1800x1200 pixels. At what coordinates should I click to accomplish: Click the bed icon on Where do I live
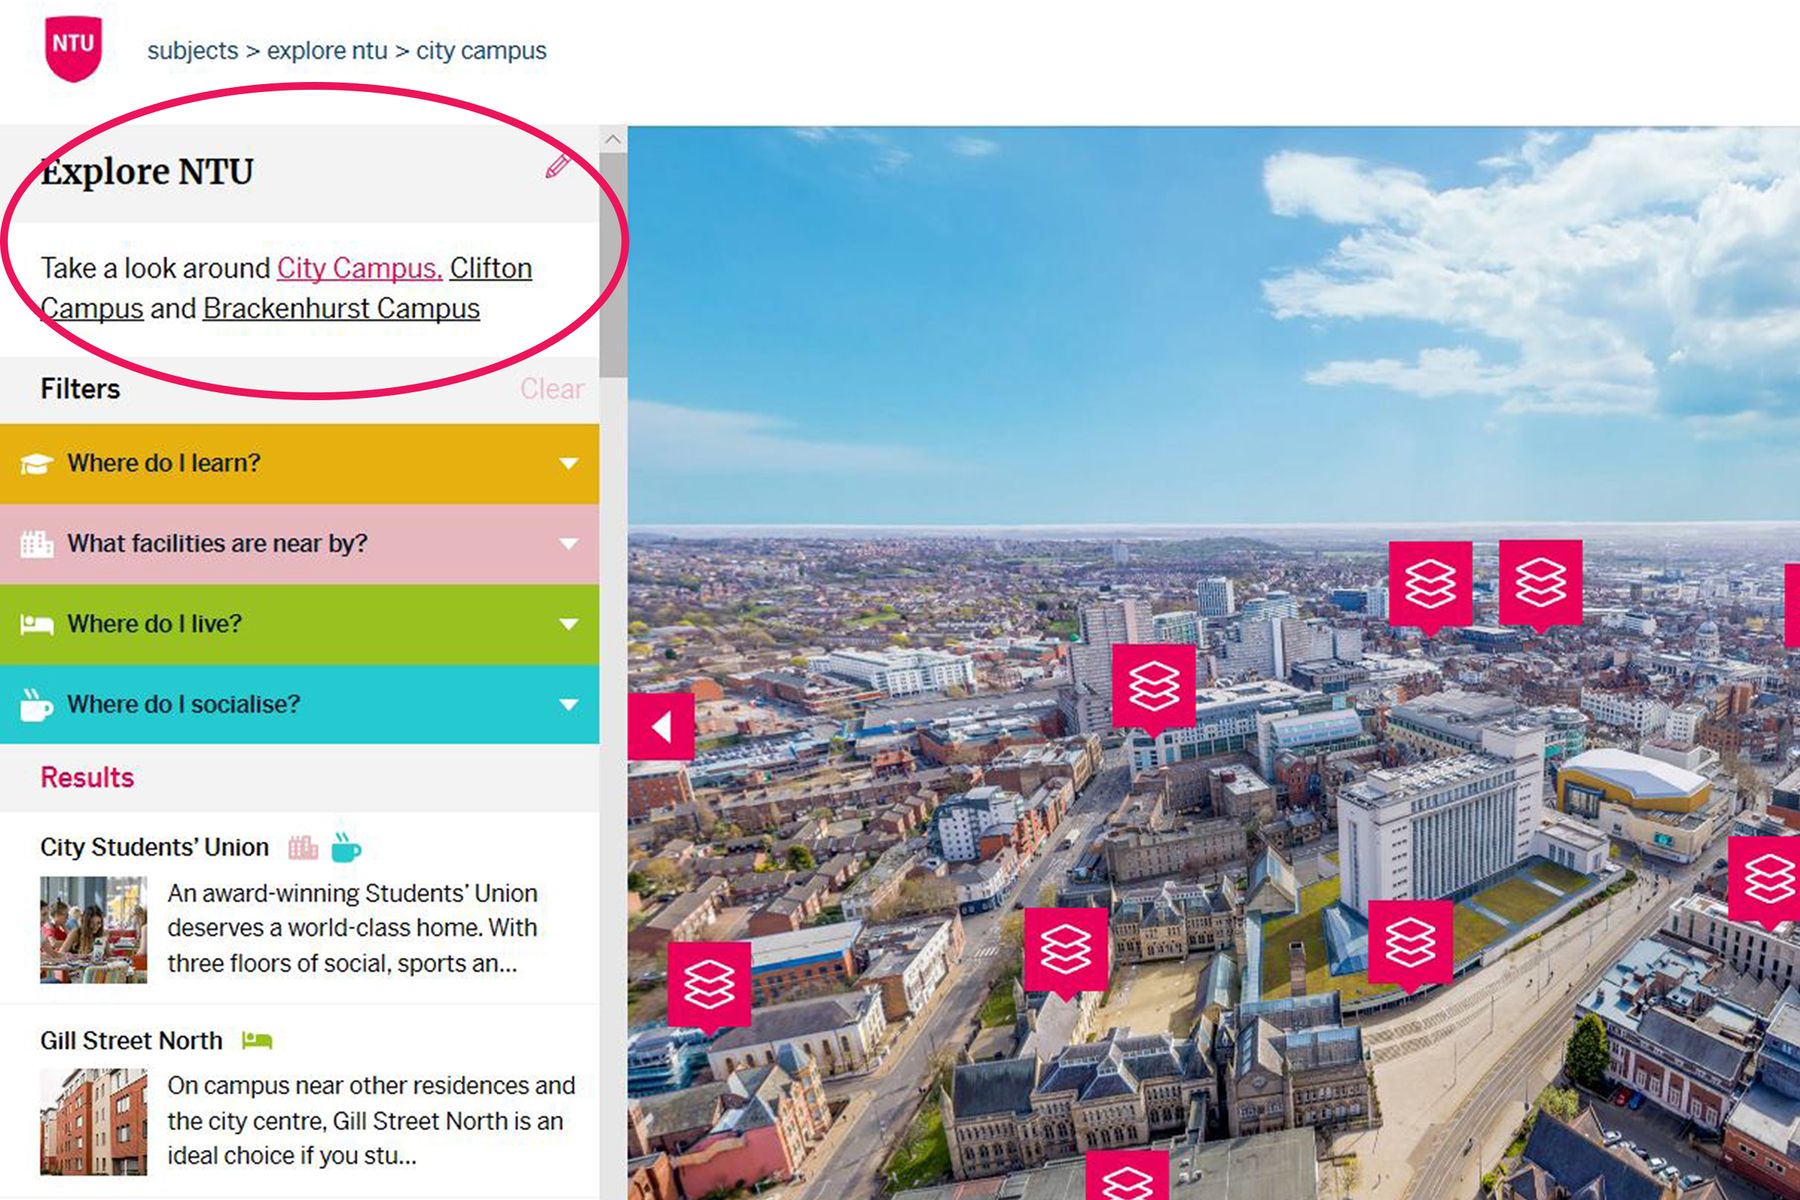(x=36, y=624)
